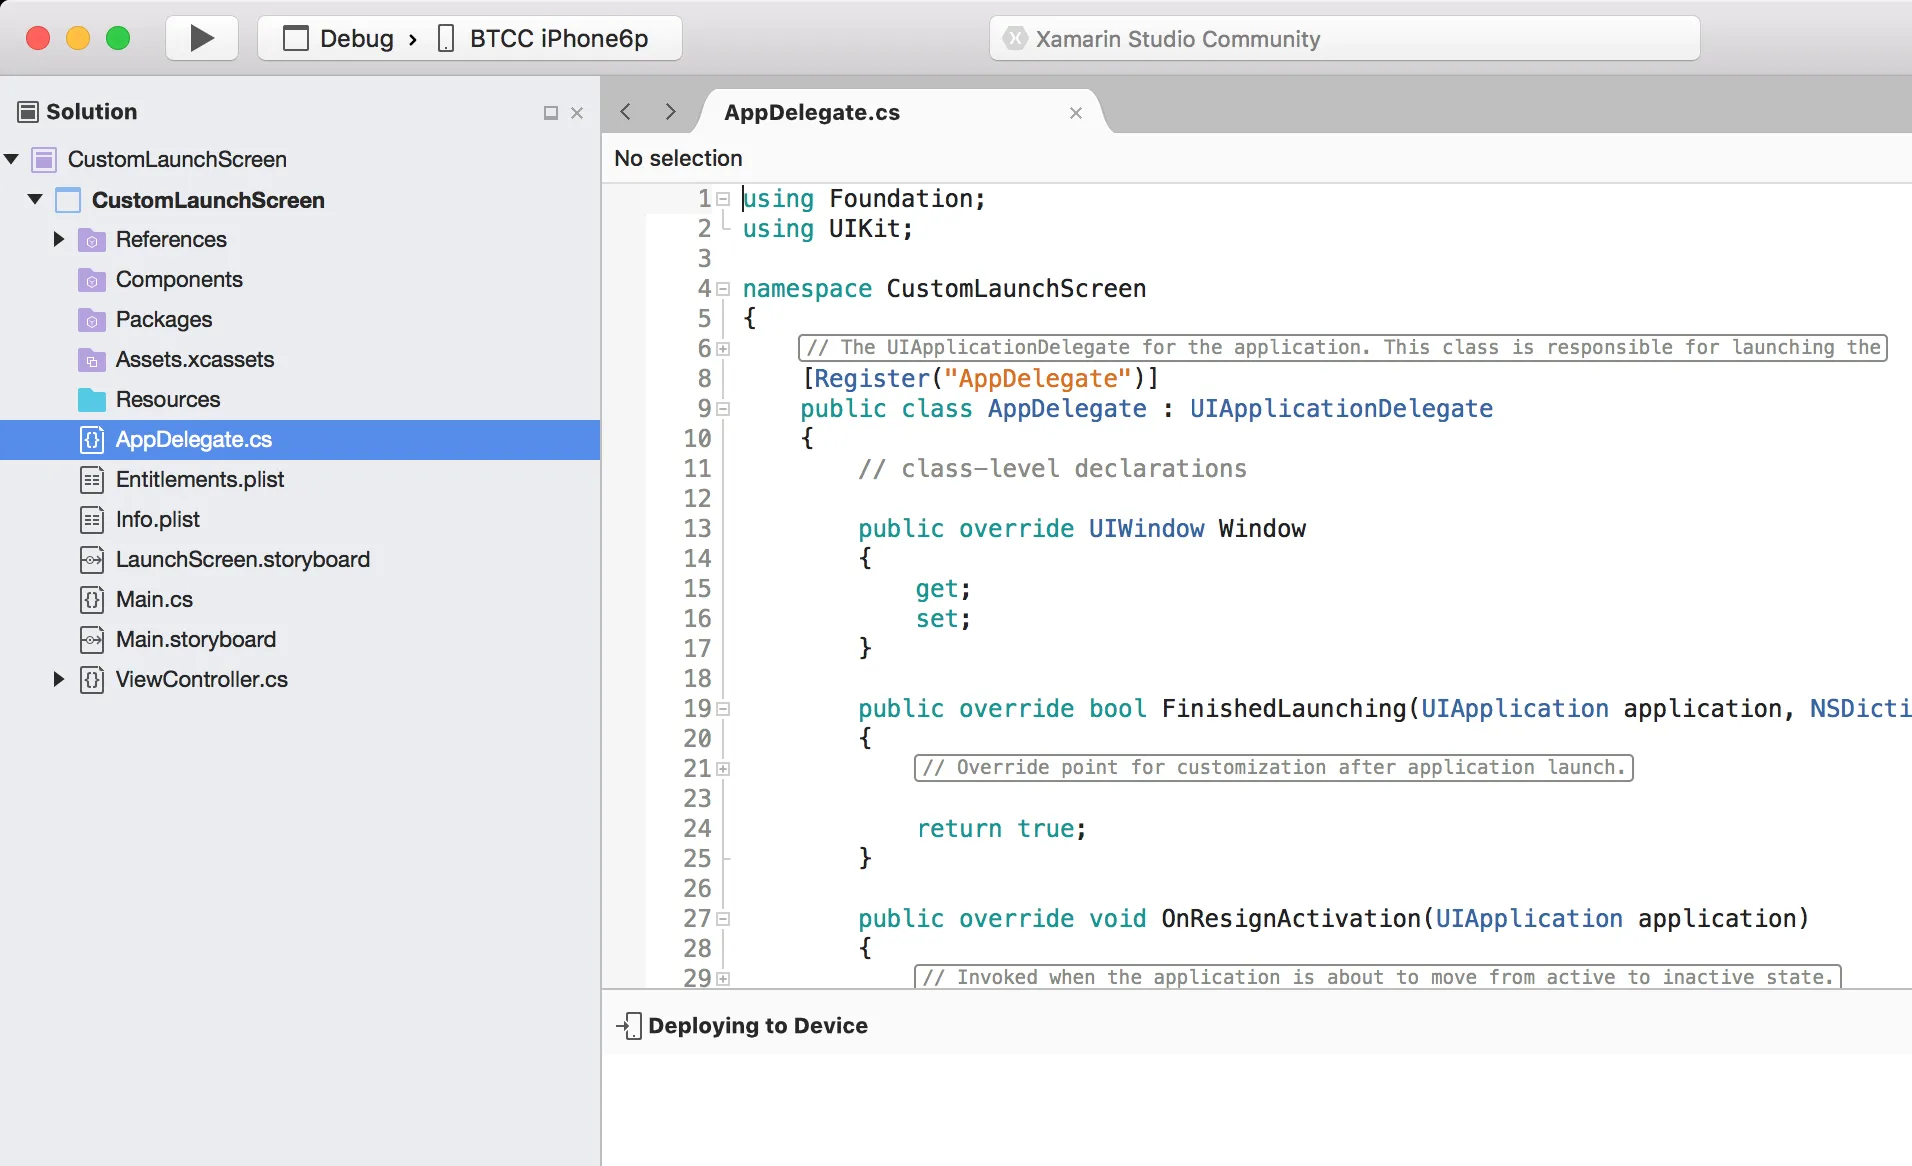The height and width of the screenshot is (1166, 1912).
Task: Click the Packages folder icon
Action: pyautogui.click(x=92, y=320)
